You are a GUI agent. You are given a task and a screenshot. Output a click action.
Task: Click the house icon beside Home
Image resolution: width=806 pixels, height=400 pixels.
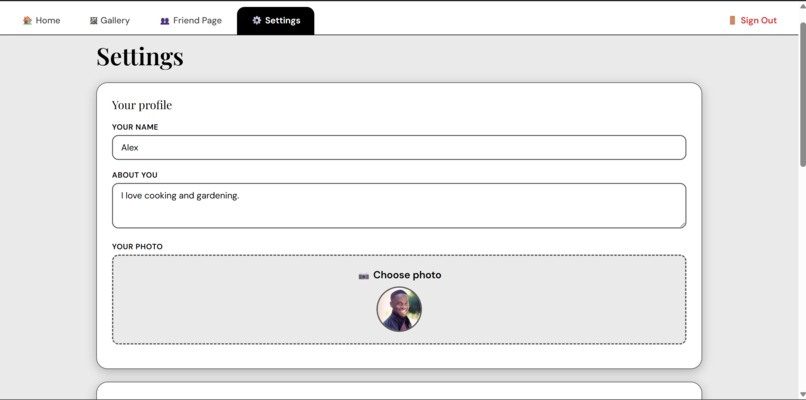click(x=27, y=21)
